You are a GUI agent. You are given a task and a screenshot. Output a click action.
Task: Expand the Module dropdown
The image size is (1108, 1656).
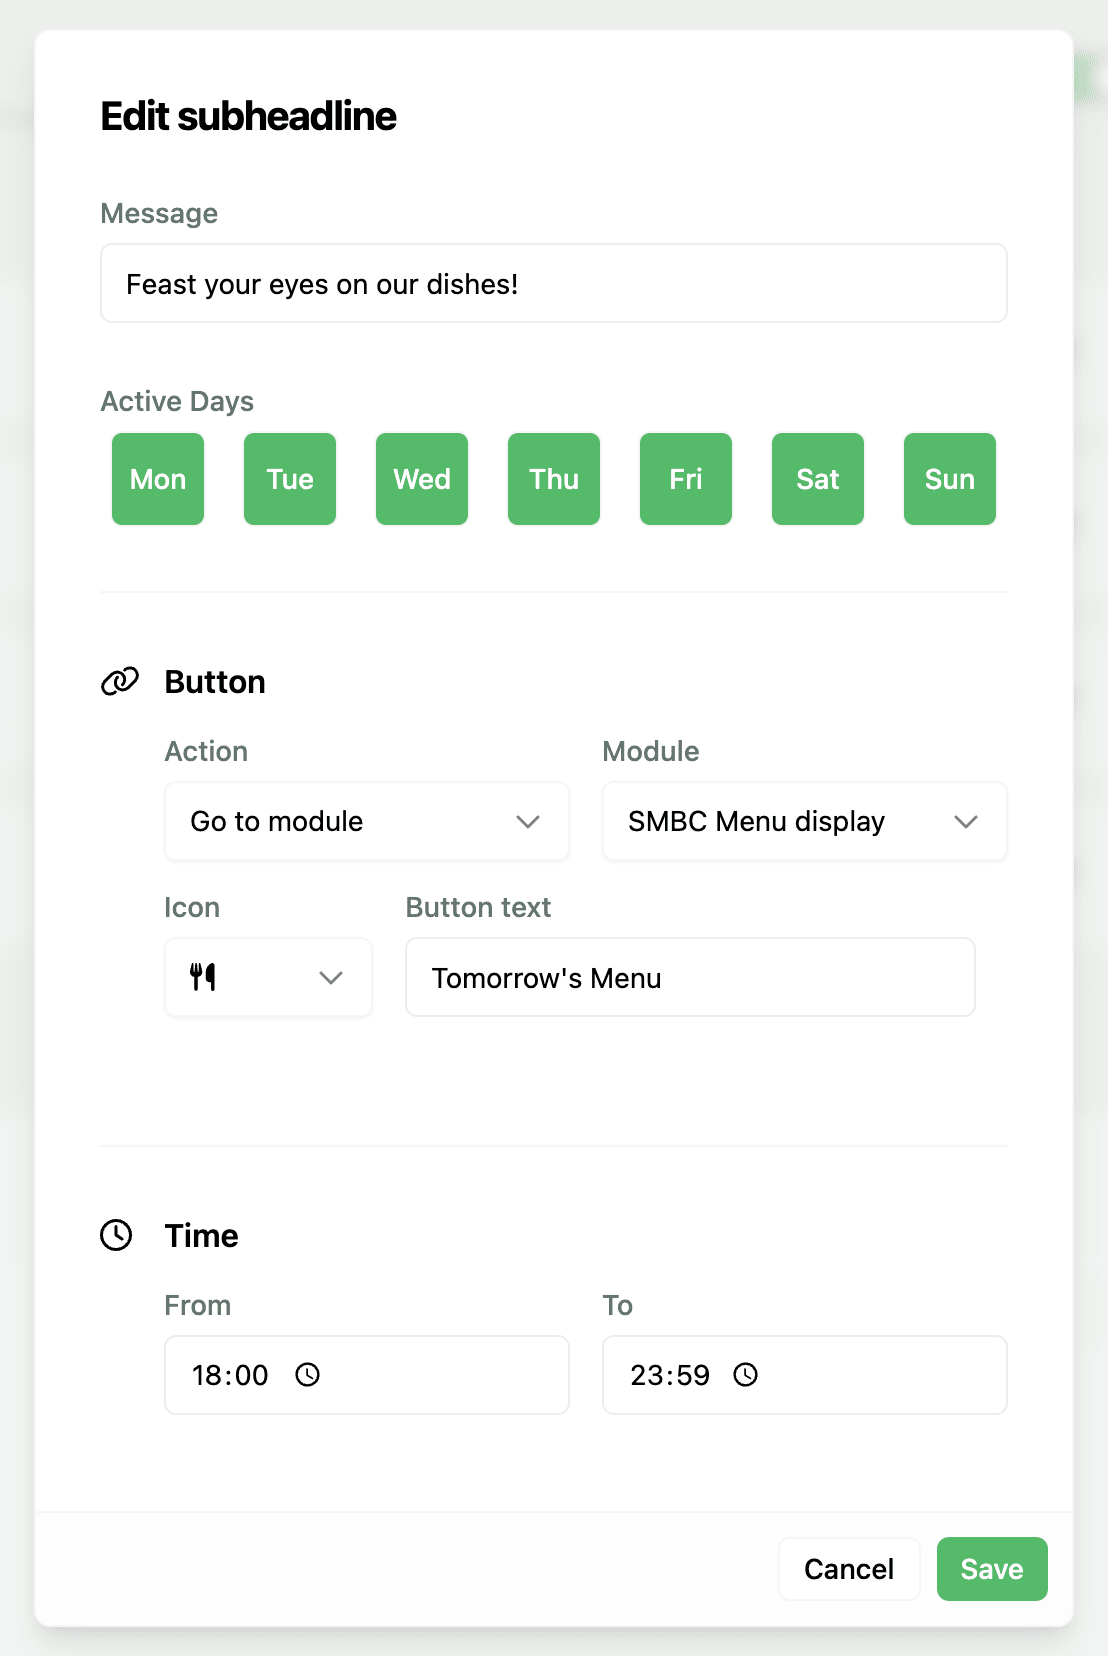pyautogui.click(x=804, y=821)
